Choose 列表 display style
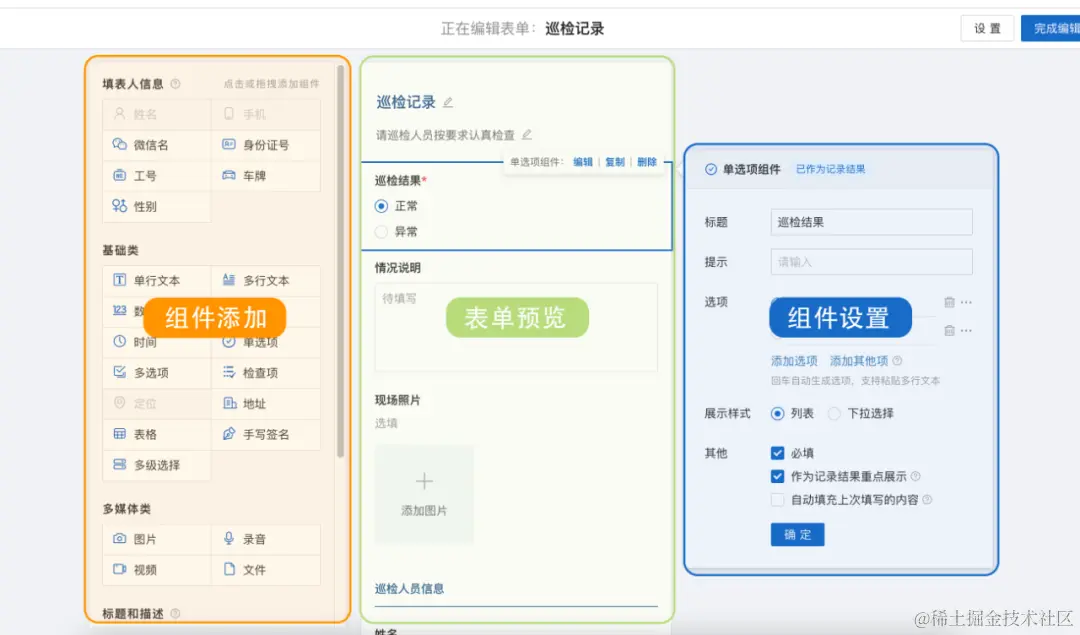This screenshot has height=635, width=1080. coord(777,413)
